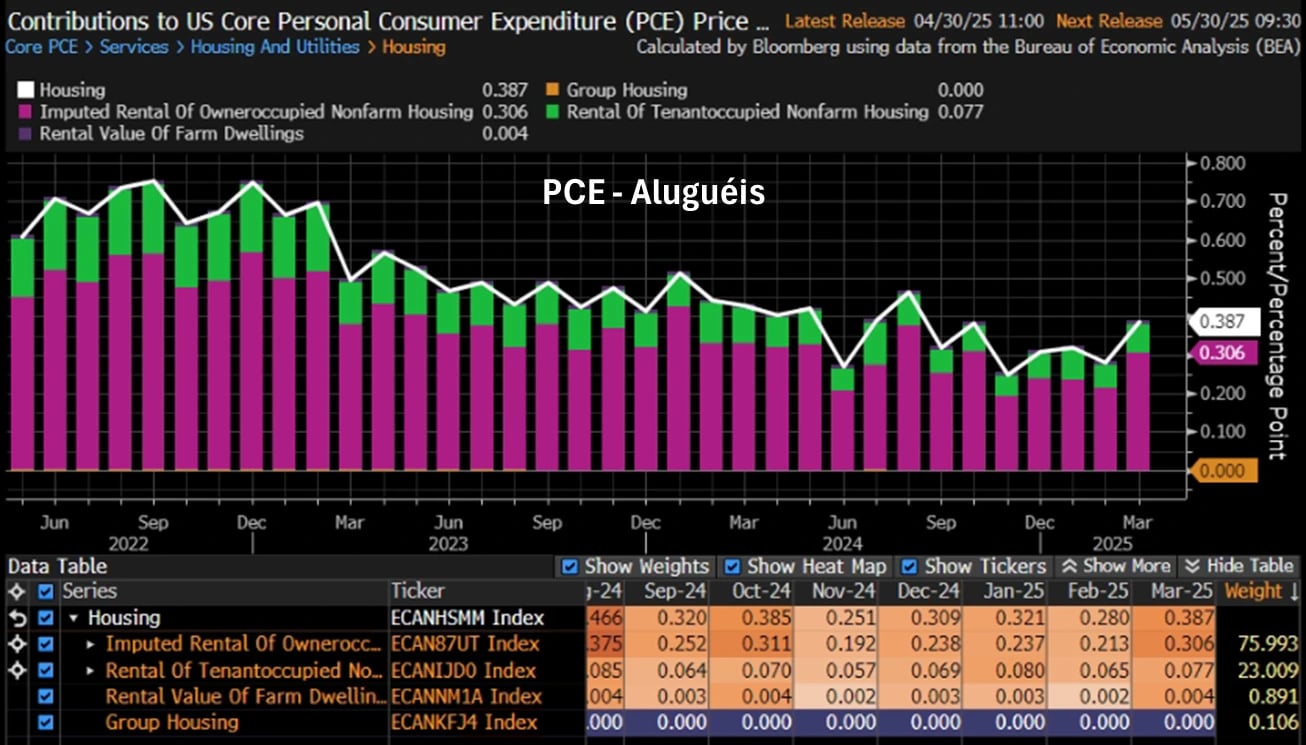Click the Oct-24 column header
The image size is (1306, 745).
coord(763,591)
